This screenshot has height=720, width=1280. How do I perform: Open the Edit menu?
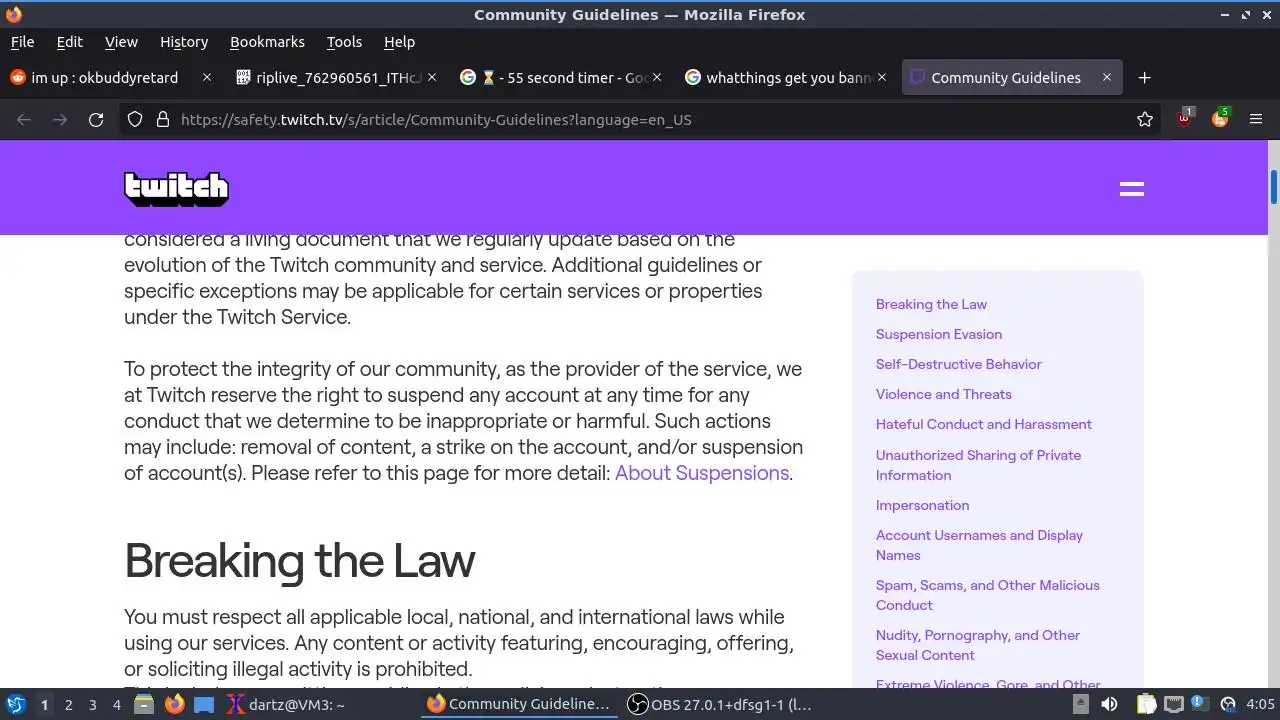[x=69, y=42]
